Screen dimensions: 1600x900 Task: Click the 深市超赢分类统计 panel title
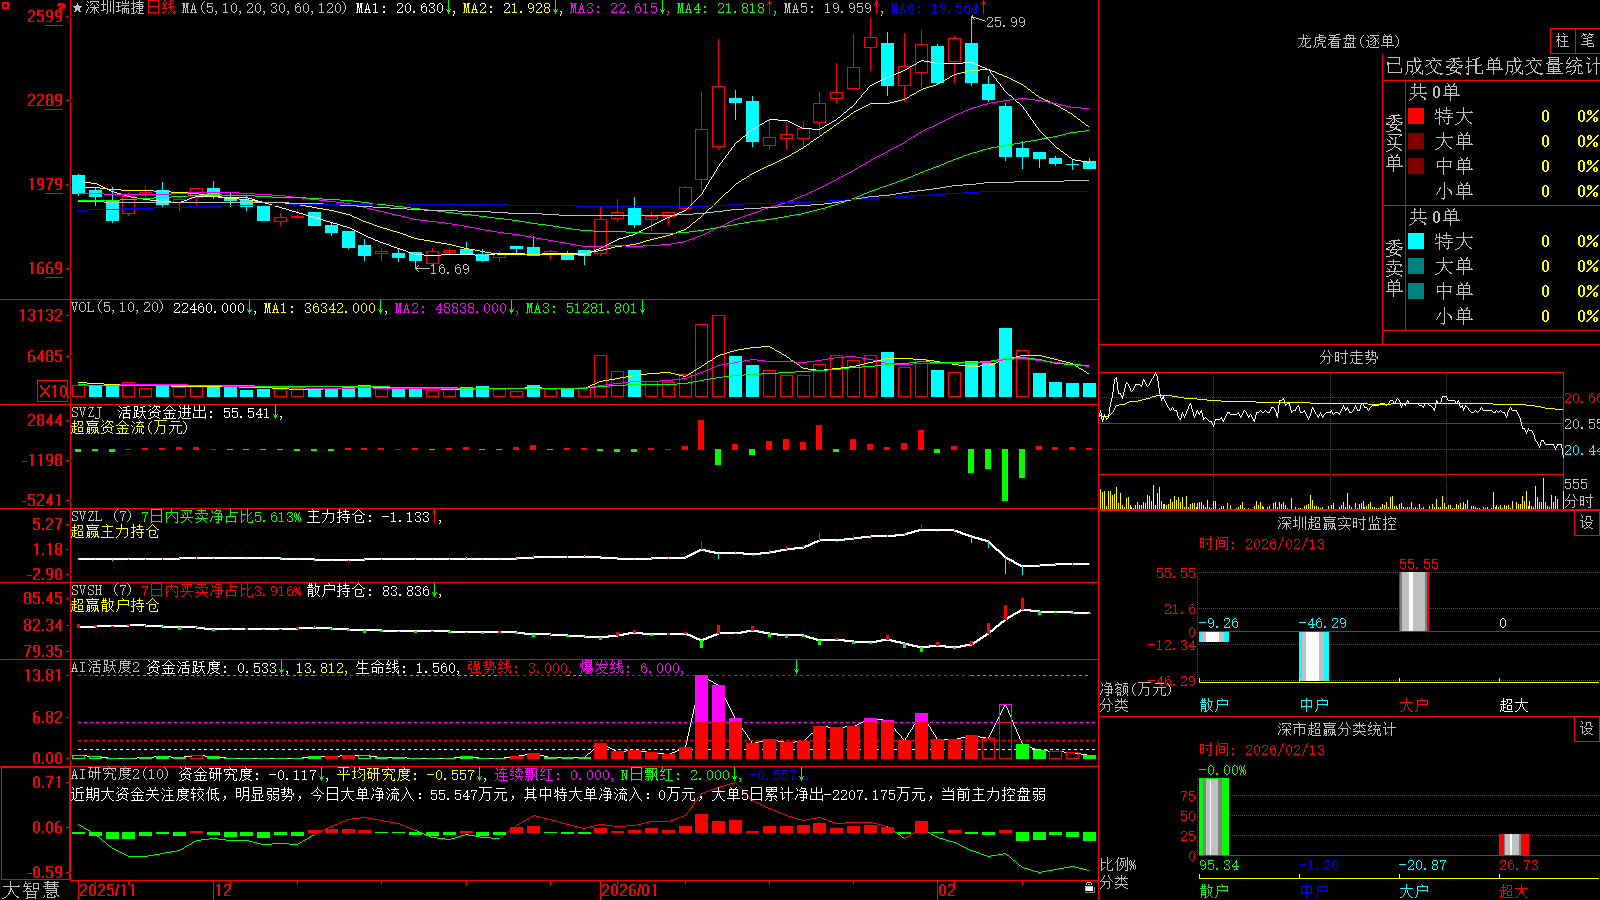pyautogui.click(x=1337, y=729)
